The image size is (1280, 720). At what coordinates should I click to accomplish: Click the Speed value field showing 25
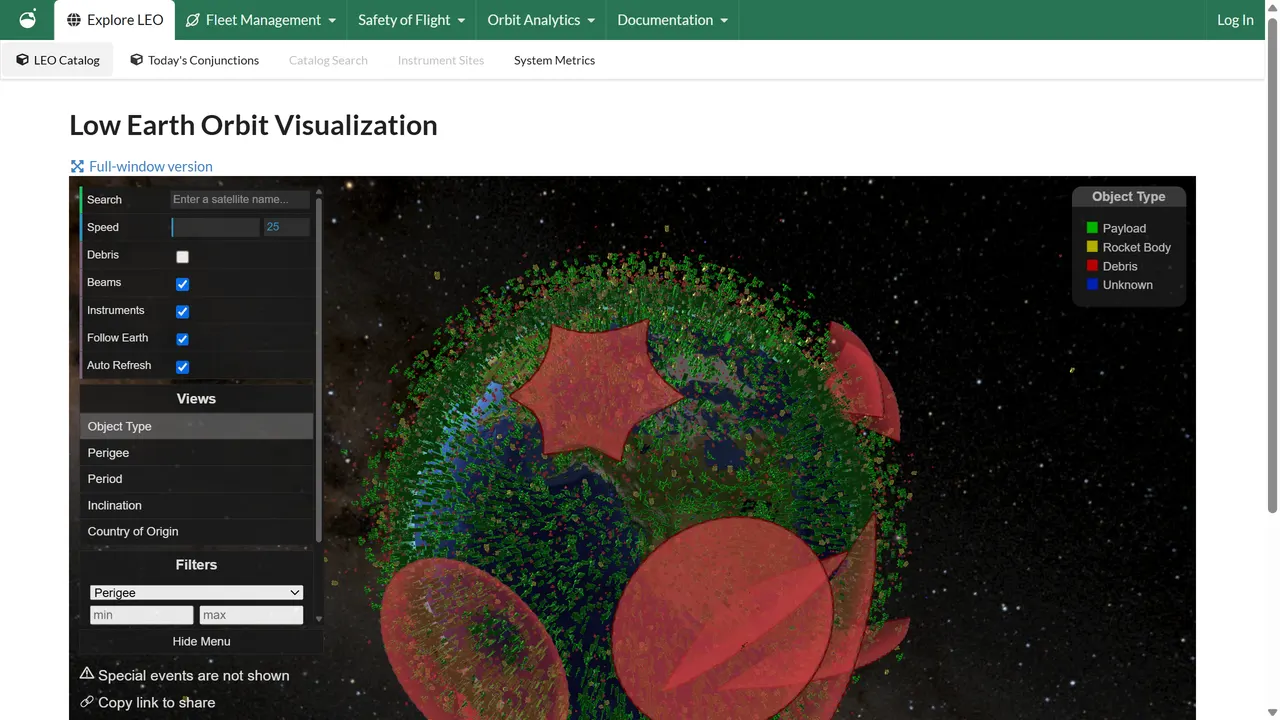click(286, 227)
